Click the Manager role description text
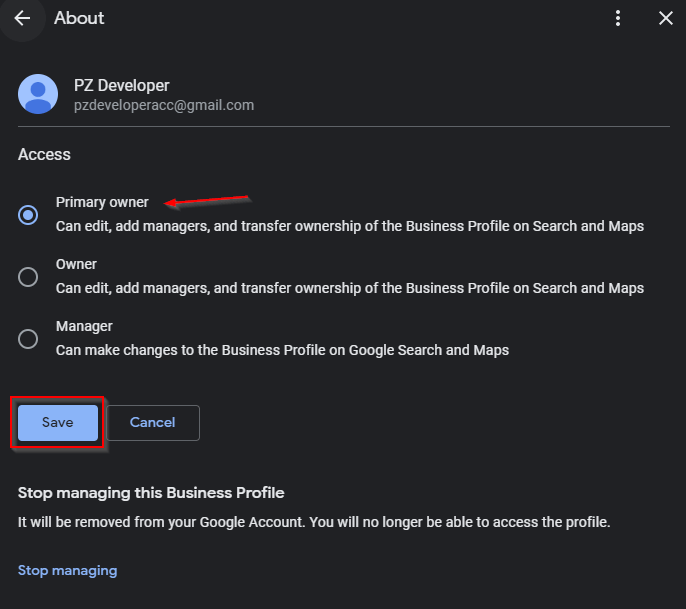The image size is (686, 609). [282, 350]
